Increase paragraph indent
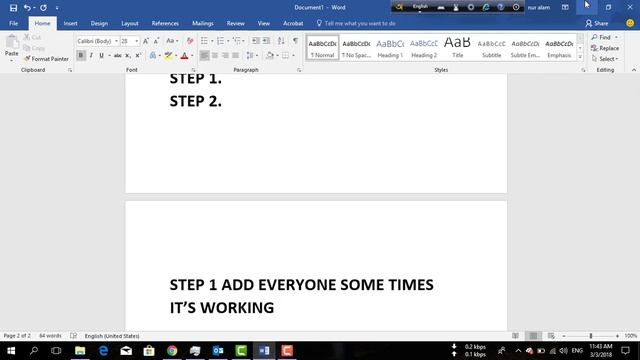 tap(266, 41)
